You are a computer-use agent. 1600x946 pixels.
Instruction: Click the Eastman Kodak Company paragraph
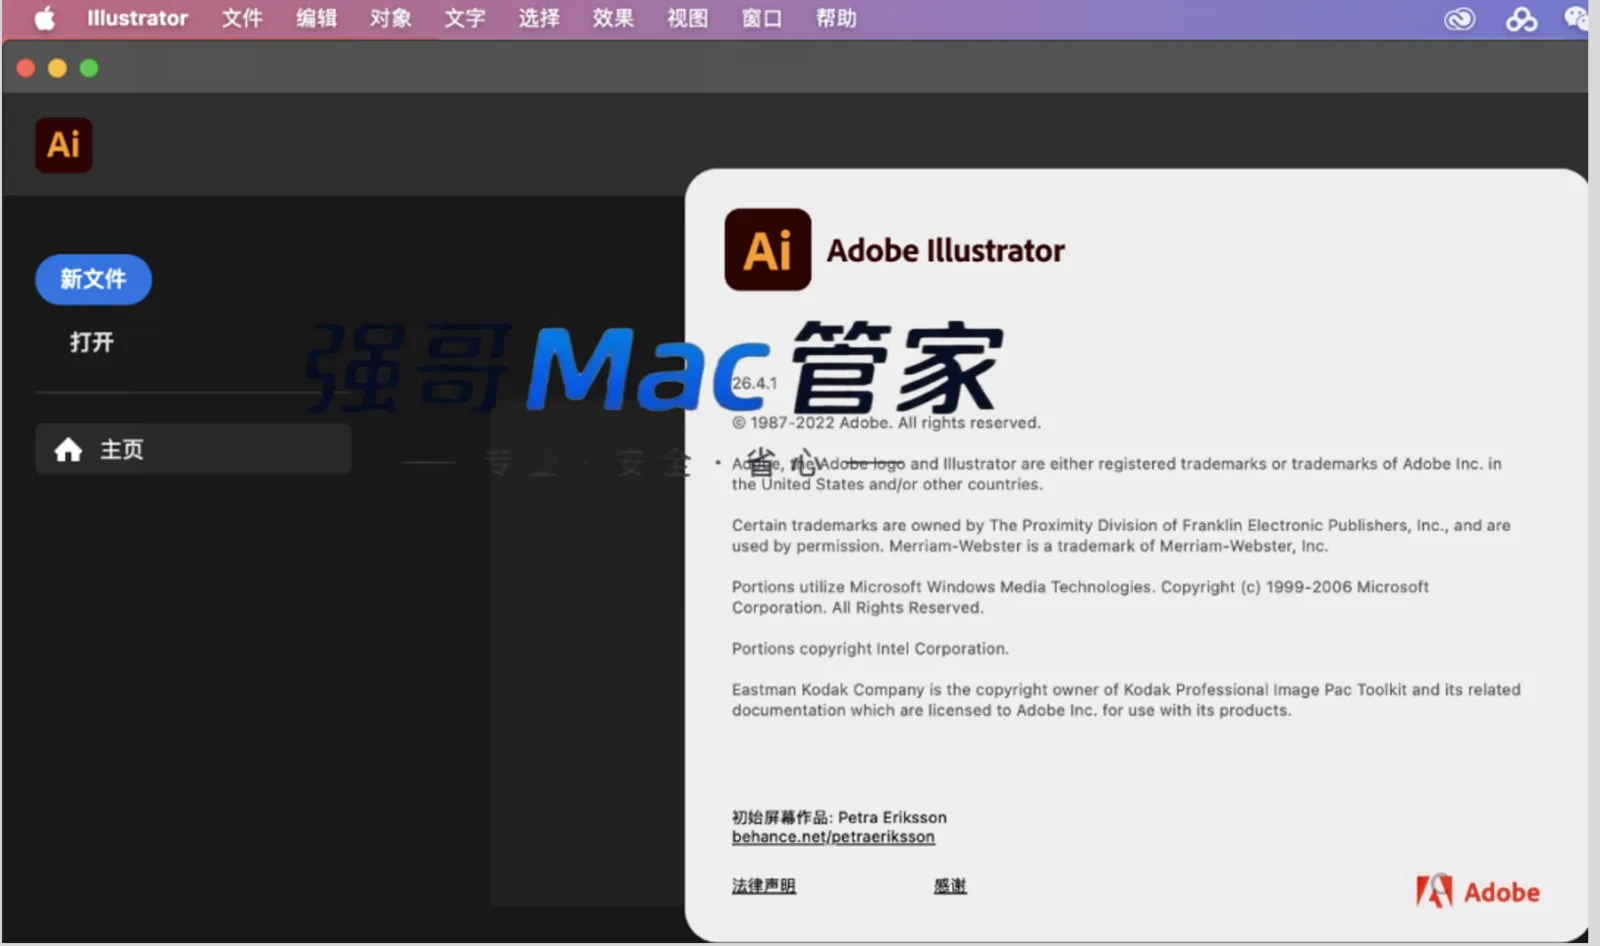click(1126, 700)
